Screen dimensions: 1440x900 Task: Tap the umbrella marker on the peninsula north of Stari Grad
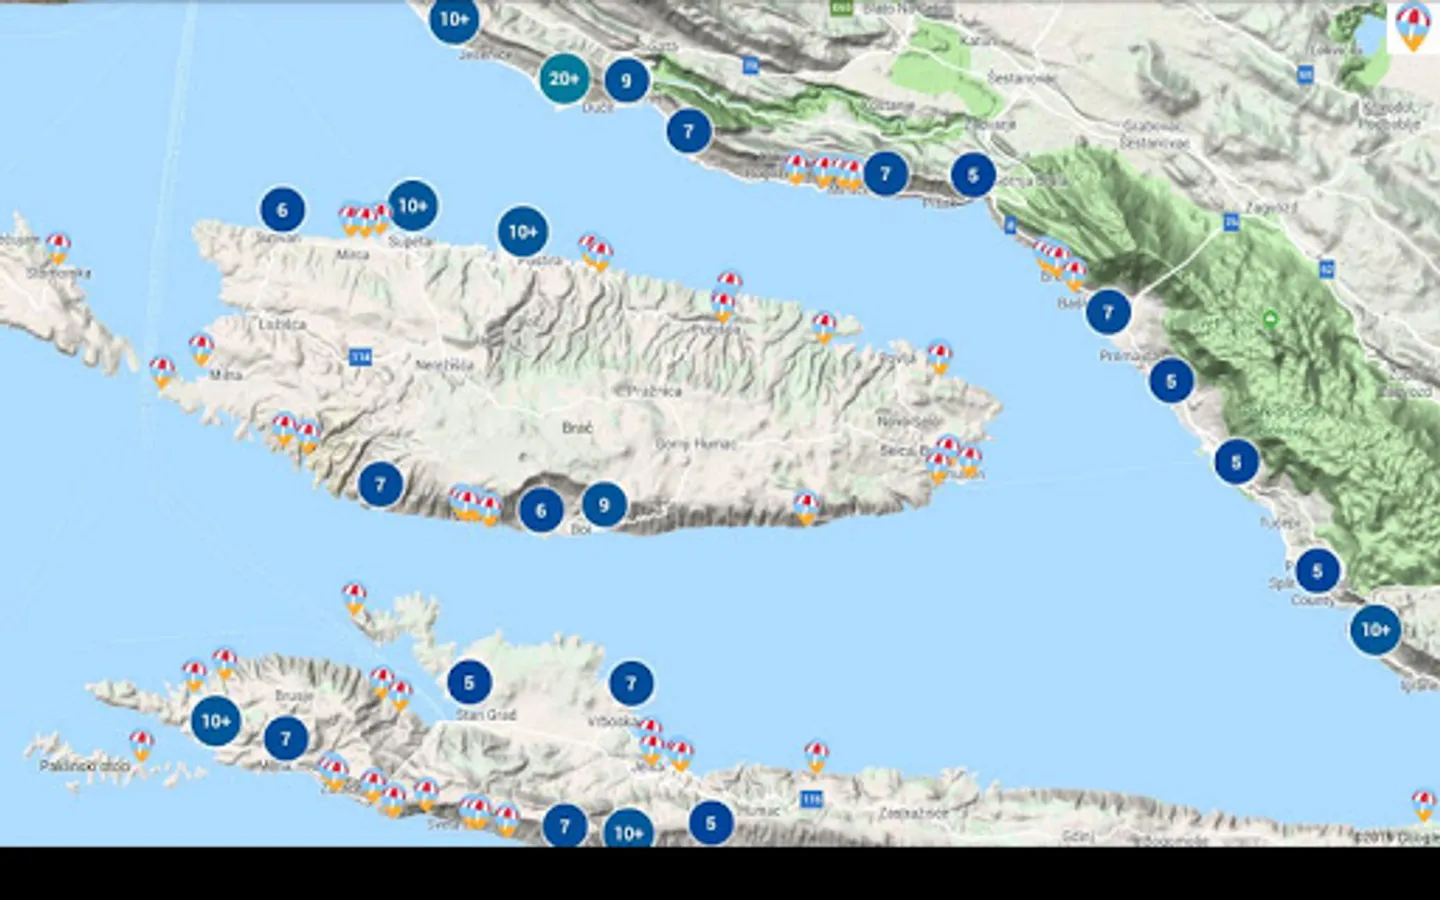(354, 598)
